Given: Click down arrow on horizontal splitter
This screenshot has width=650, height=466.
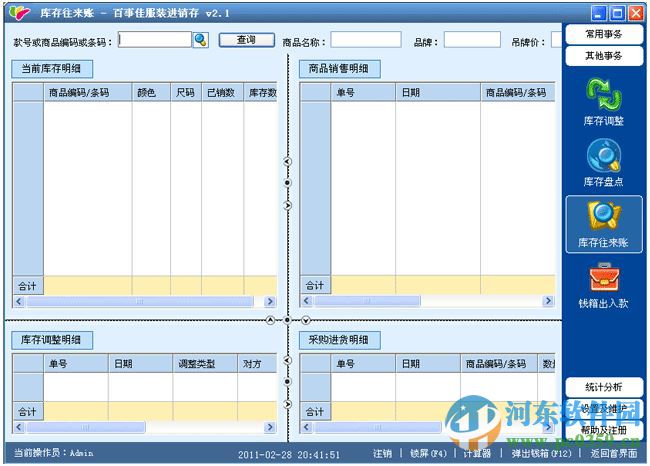Looking at the screenshot, I should click(306, 320).
